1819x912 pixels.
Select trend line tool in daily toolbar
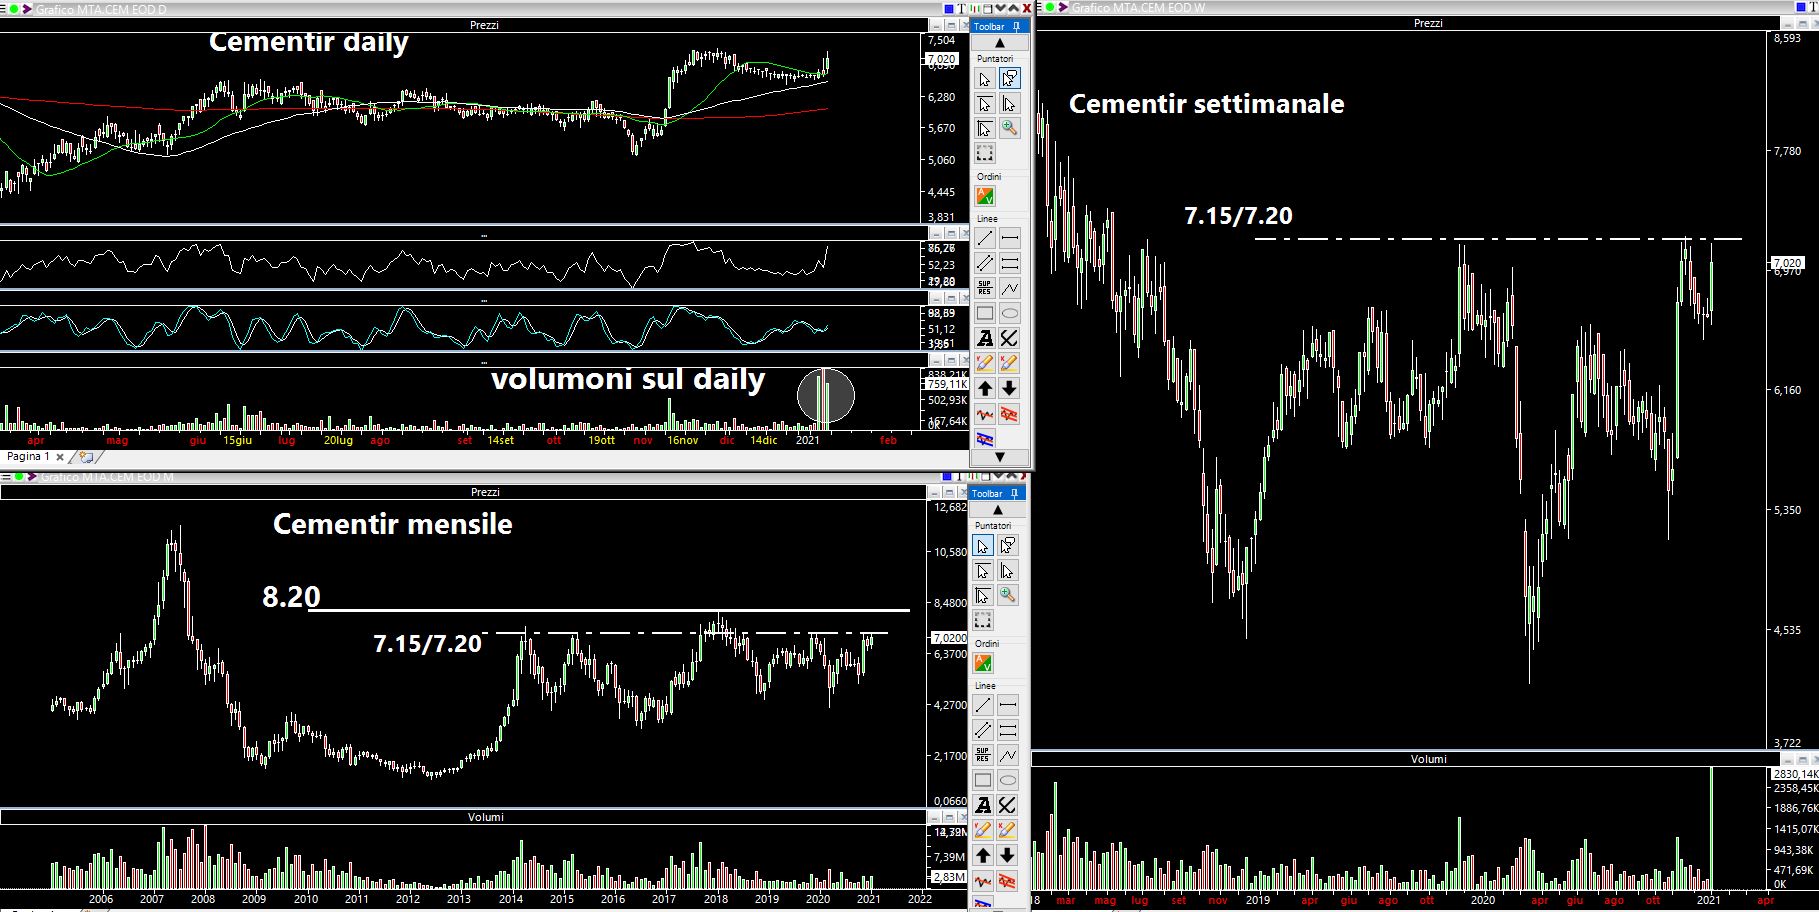[985, 238]
